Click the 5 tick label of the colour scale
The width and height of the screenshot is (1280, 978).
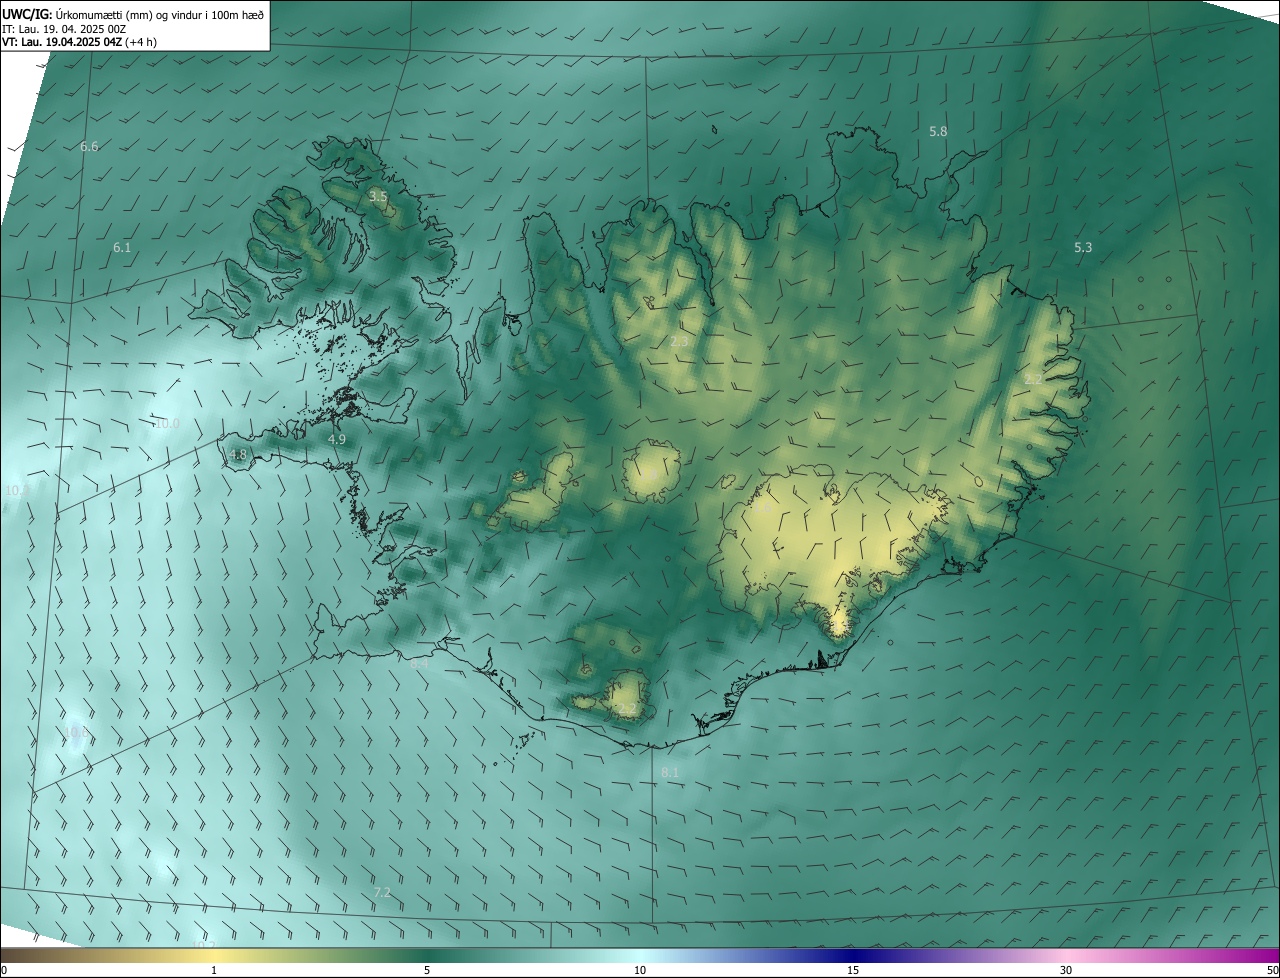click(x=427, y=970)
